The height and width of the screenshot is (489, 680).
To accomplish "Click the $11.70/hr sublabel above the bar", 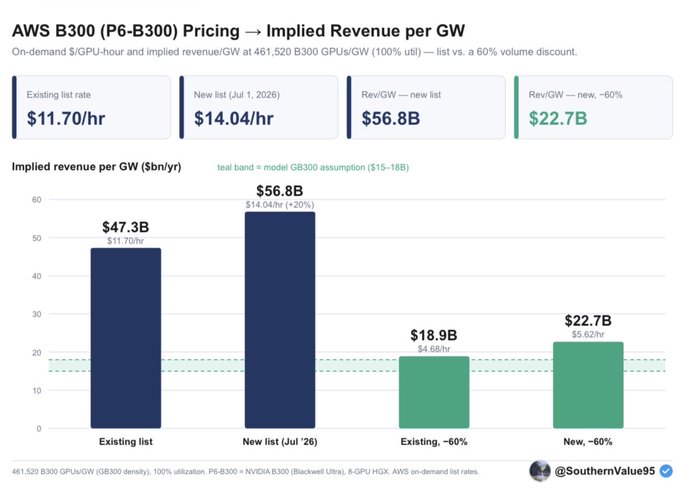I will coord(126,241).
